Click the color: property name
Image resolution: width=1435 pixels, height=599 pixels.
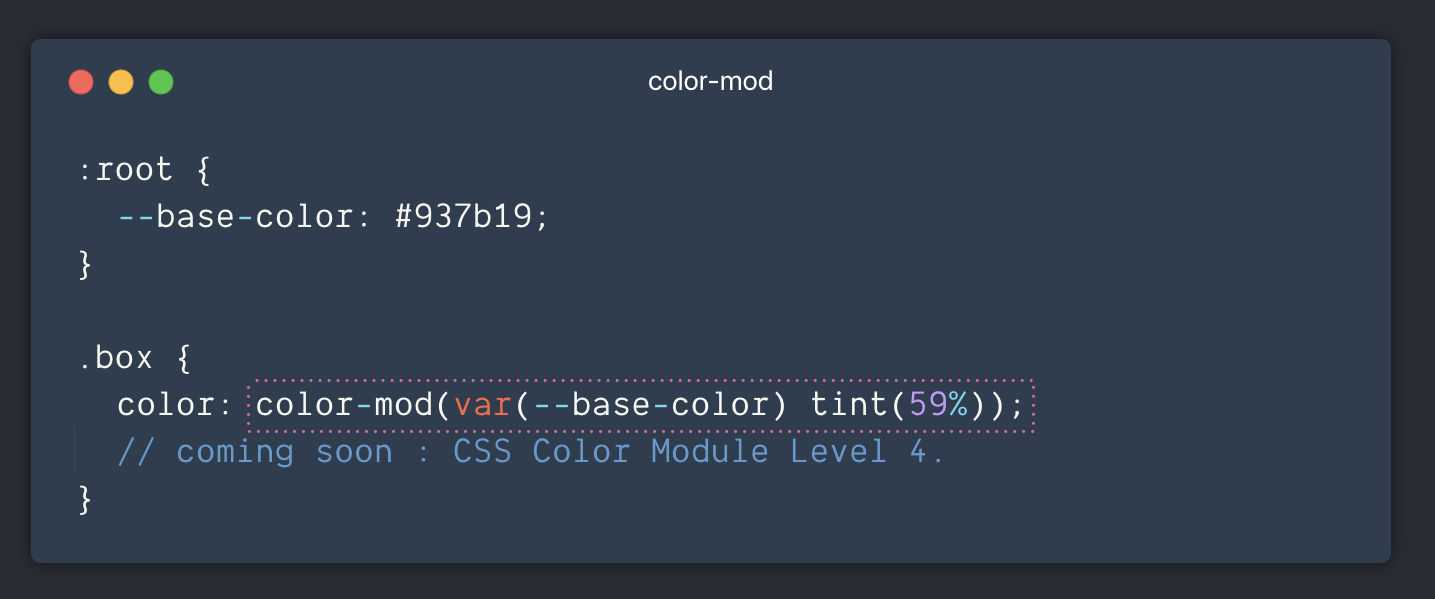[x=174, y=406]
